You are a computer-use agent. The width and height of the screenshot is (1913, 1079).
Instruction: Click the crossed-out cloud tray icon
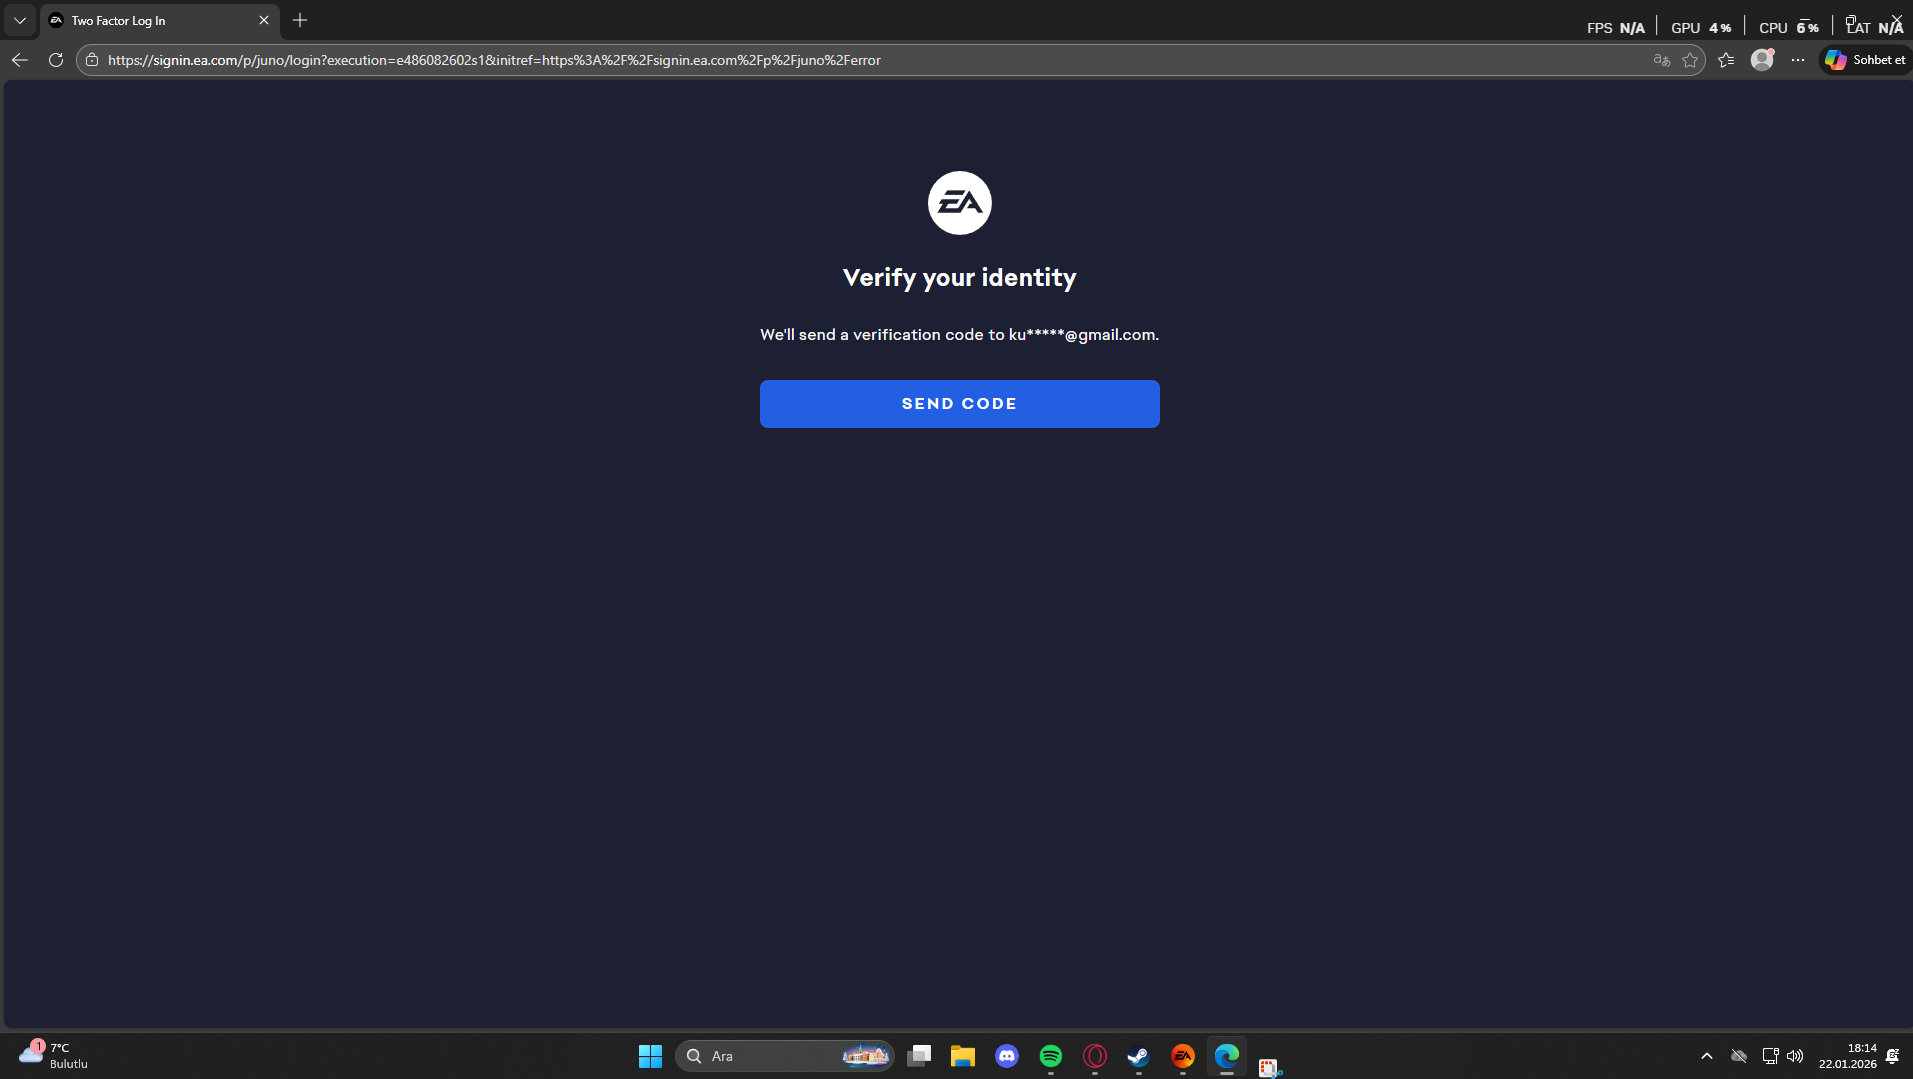[x=1739, y=1056]
